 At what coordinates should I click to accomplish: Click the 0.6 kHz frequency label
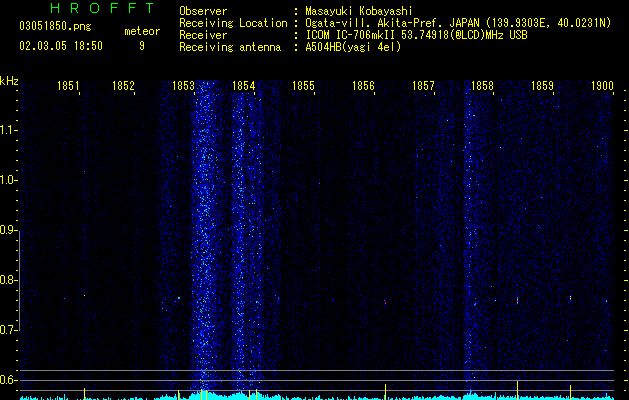(8, 380)
